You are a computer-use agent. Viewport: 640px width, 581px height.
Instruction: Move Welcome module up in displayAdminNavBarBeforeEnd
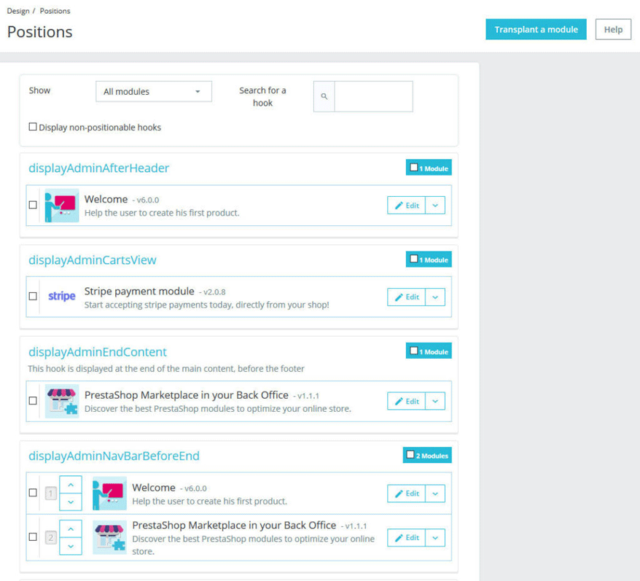[x=70, y=484]
